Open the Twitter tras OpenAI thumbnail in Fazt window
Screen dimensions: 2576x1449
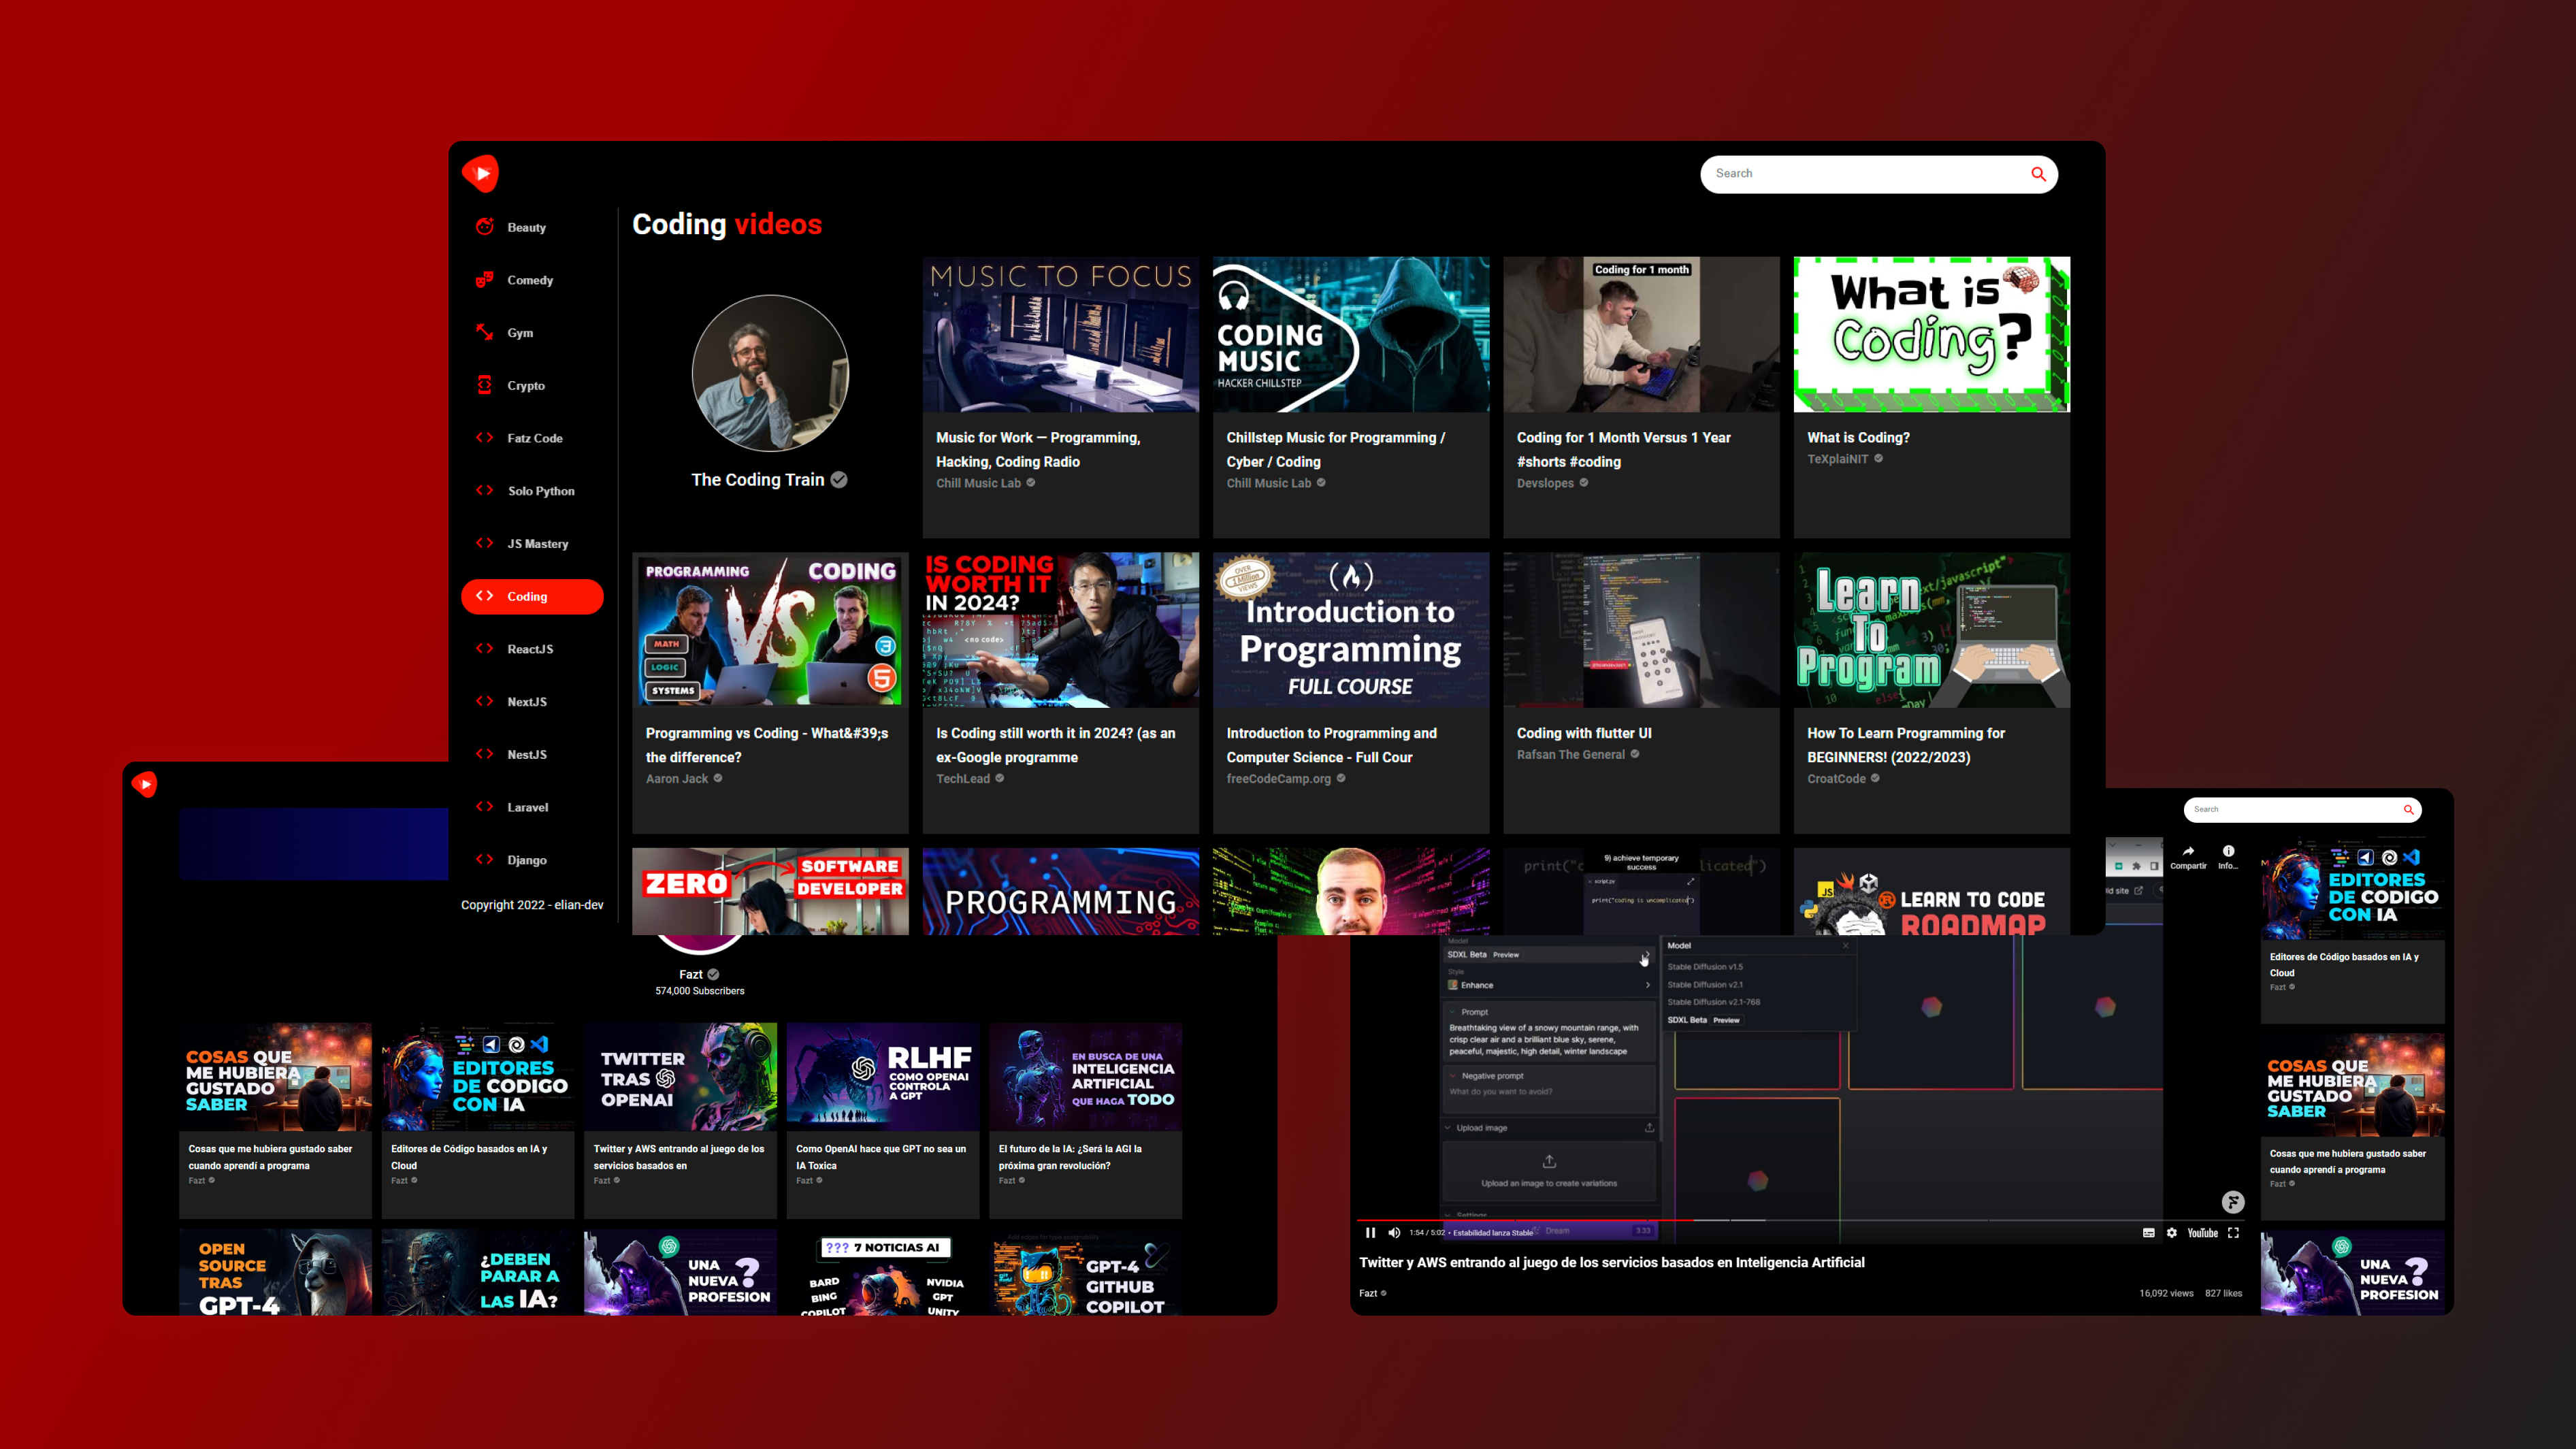(x=680, y=1077)
